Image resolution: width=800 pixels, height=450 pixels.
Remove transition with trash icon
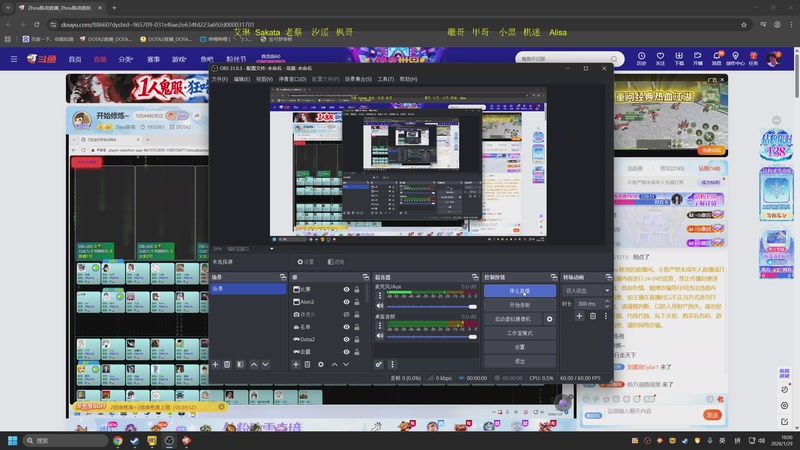[593, 316]
